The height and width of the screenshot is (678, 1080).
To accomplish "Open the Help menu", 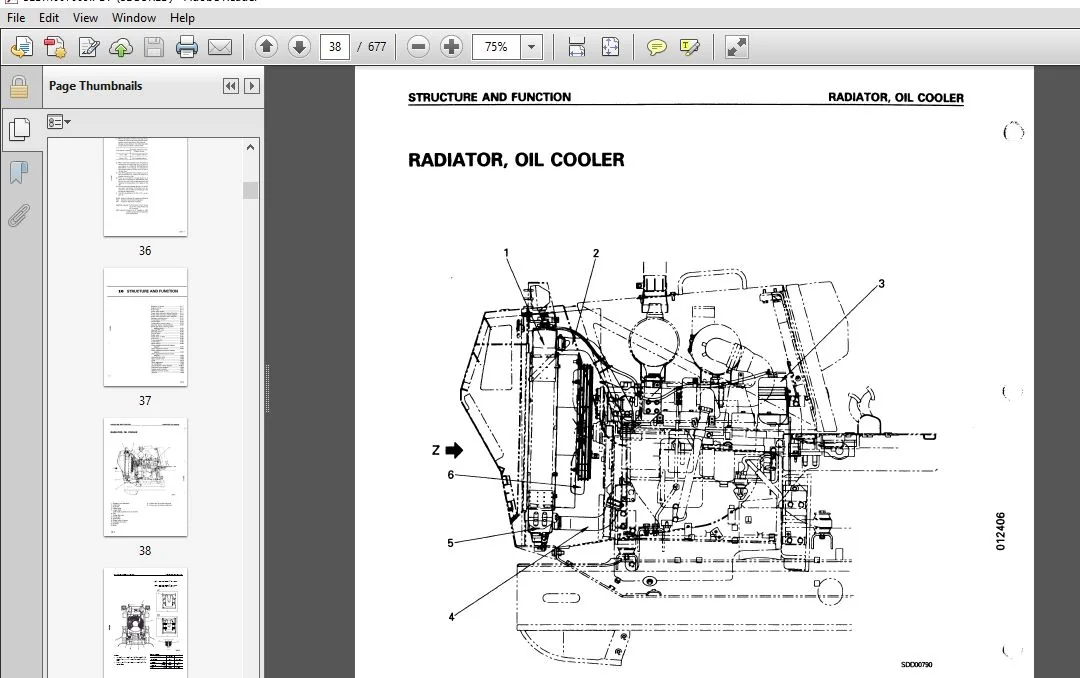I will point(183,18).
